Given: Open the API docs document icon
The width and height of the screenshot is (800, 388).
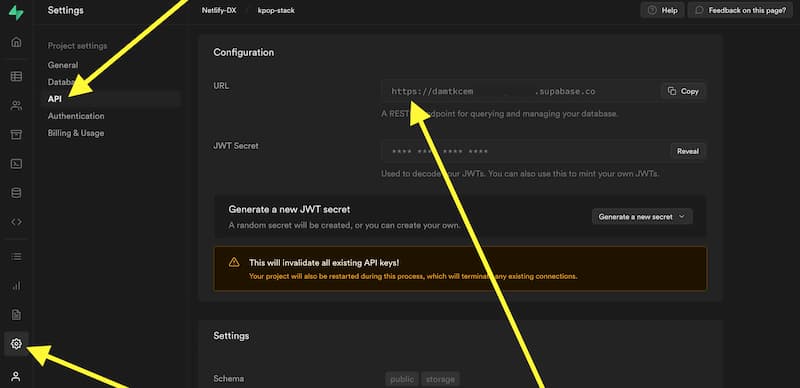Looking at the screenshot, I should 16,315.
